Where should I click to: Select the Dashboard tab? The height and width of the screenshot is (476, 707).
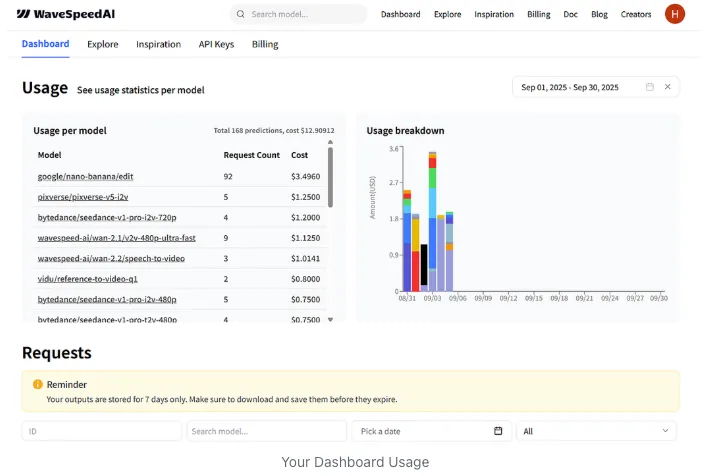(x=46, y=44)
